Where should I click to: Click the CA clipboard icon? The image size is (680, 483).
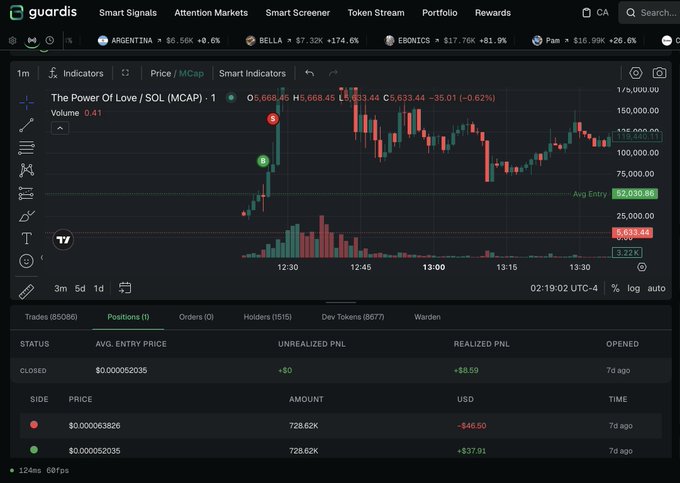pyautogui.click(x=586, y=13)
